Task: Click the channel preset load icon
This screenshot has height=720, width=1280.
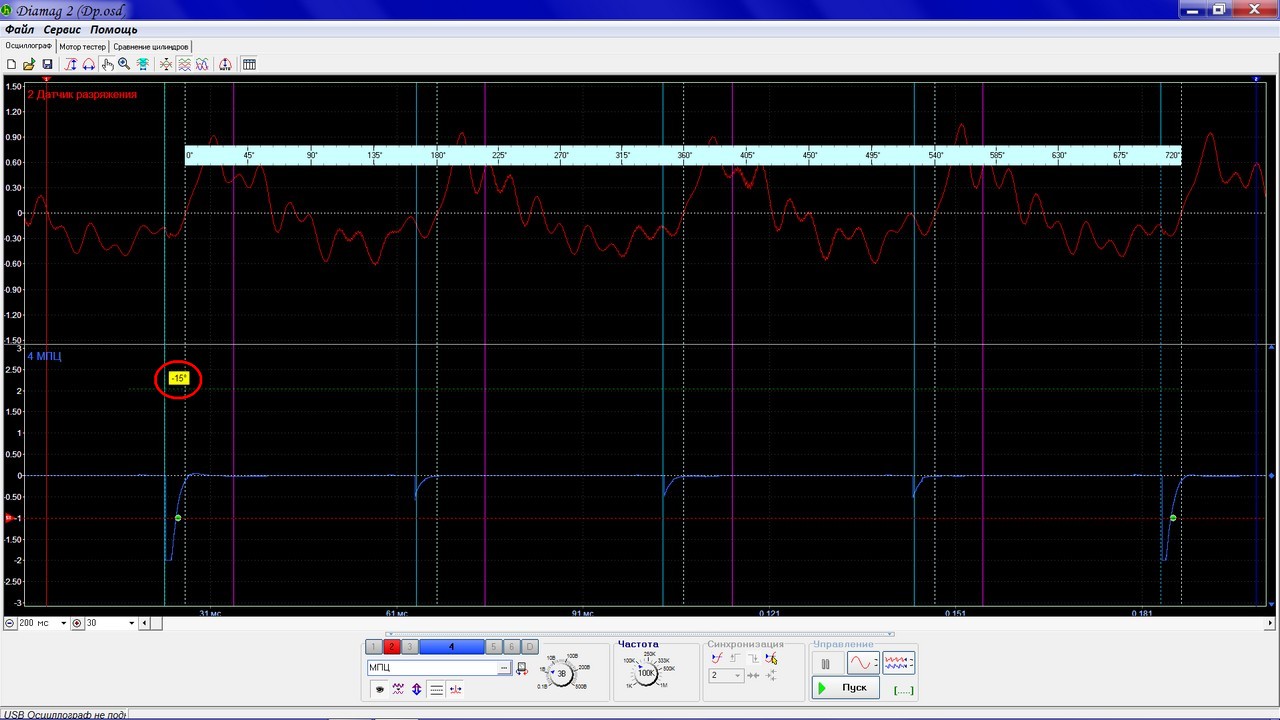Action: [521, 668]
